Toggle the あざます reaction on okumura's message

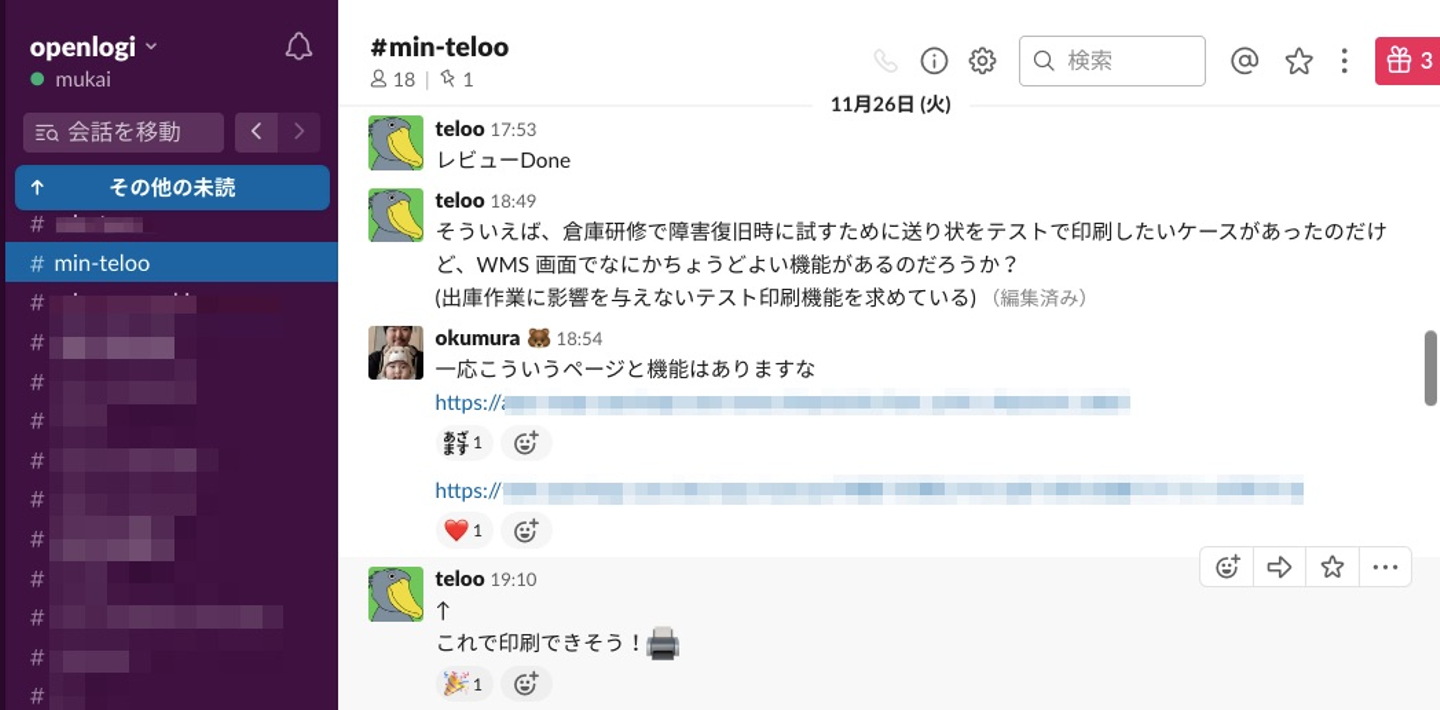[464, 442]
